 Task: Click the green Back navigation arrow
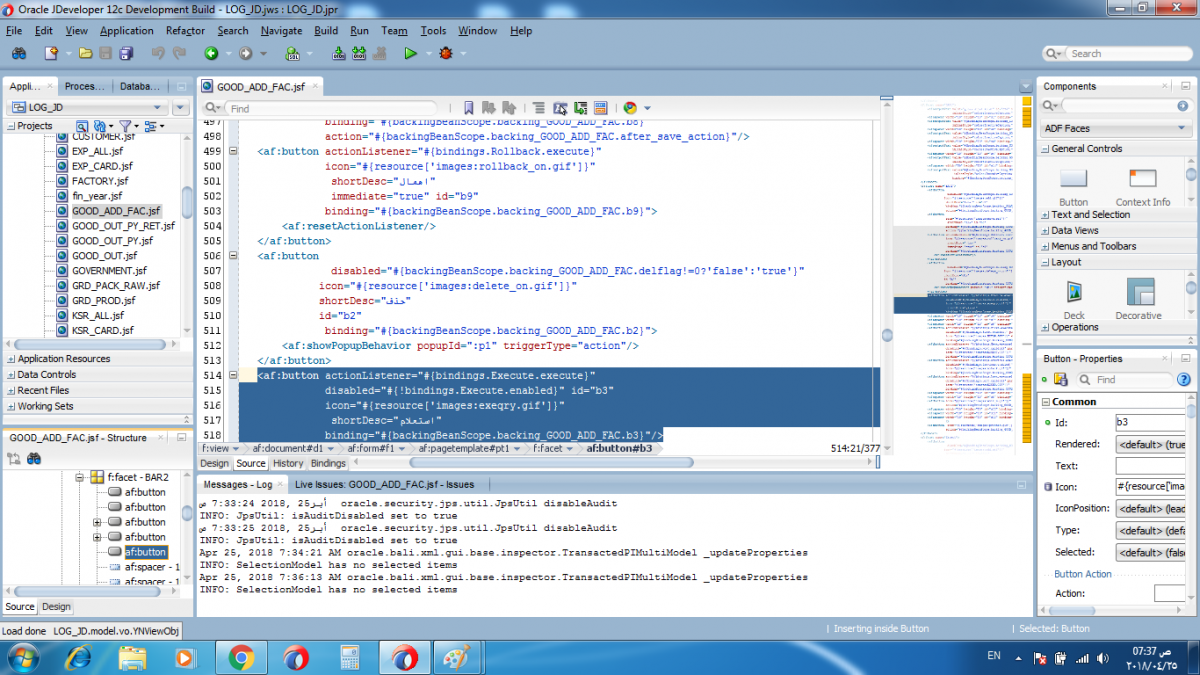(211, 53)
